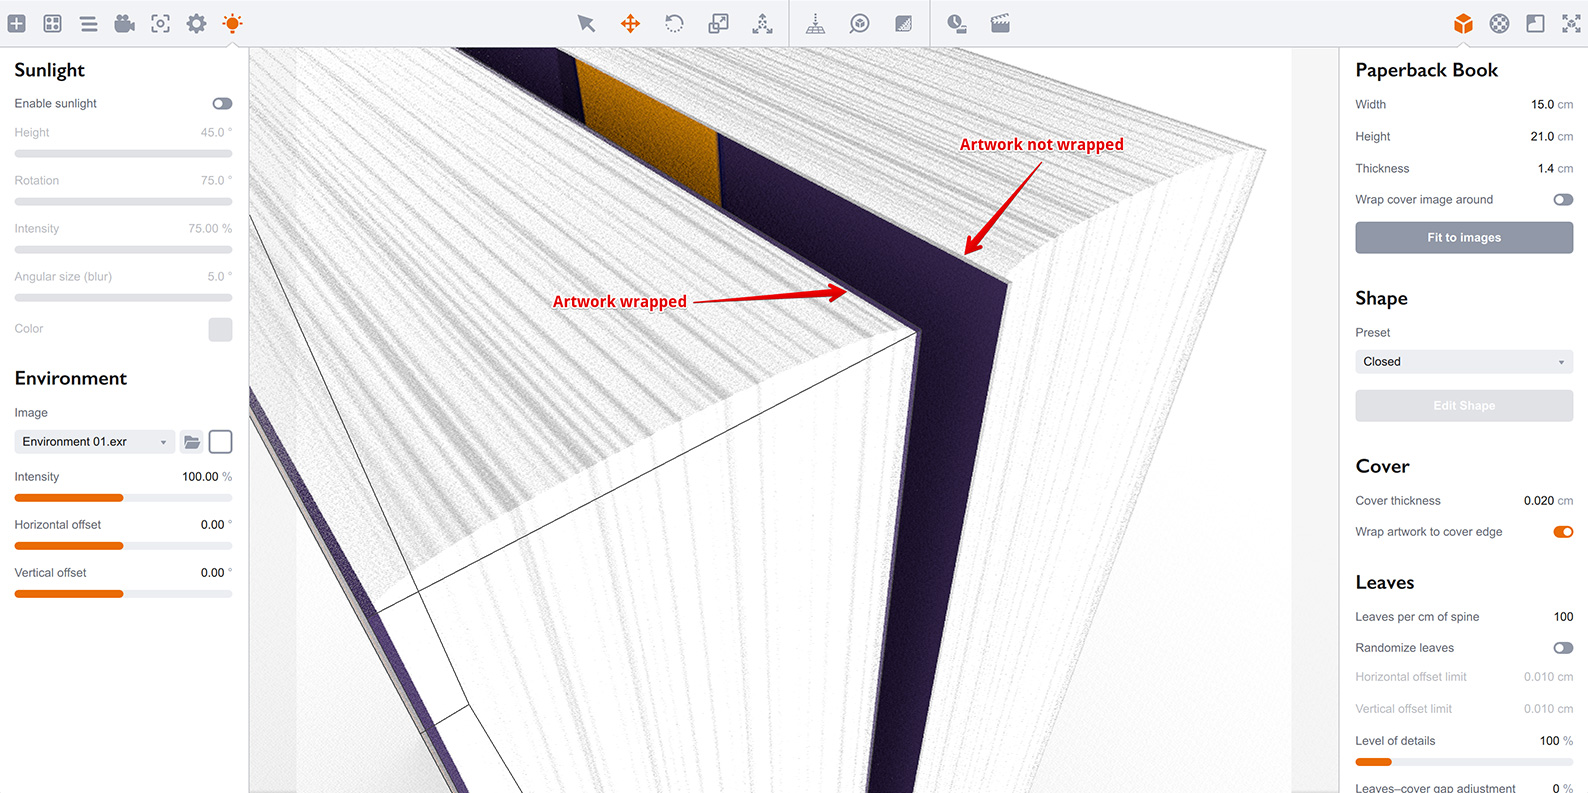Click the Fit to images button
Screen dimensions: 1588x793
pos(1464,237)
